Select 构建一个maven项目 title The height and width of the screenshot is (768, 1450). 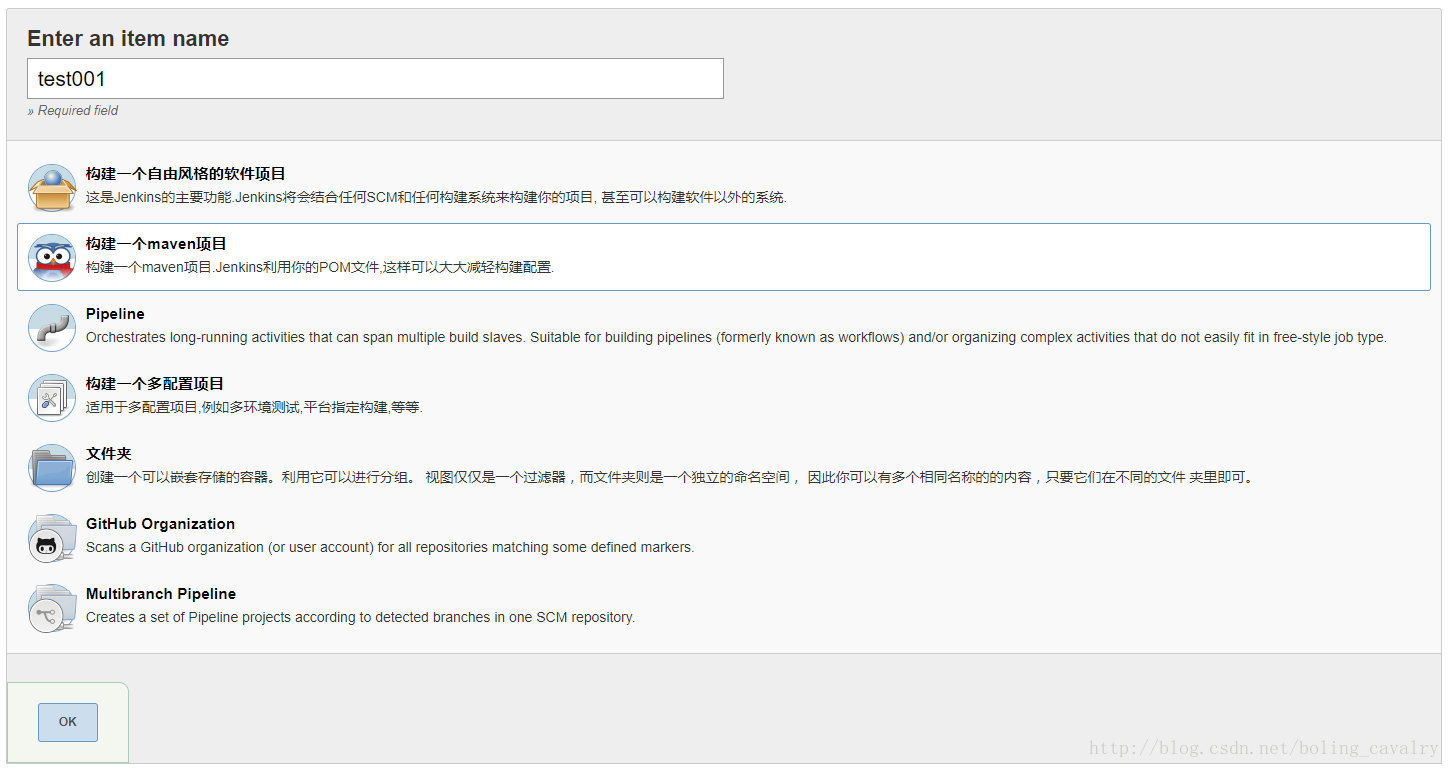(157, 244)
